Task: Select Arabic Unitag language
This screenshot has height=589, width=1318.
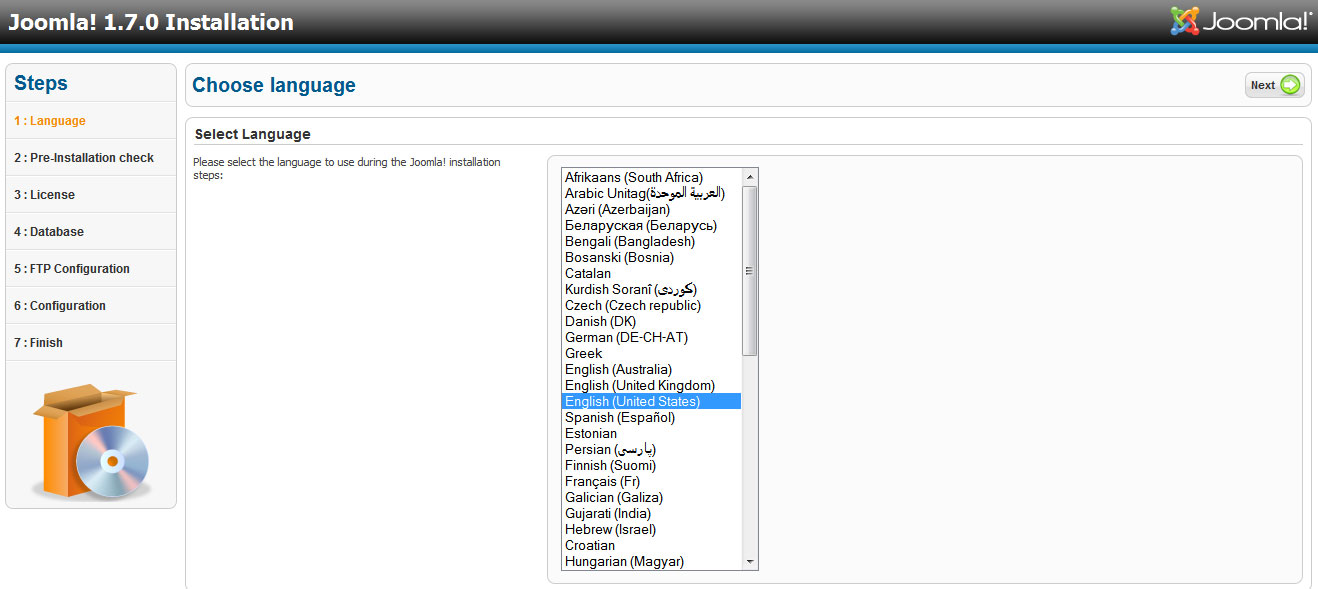Action: pyautogui.click(x=652, y=194)
